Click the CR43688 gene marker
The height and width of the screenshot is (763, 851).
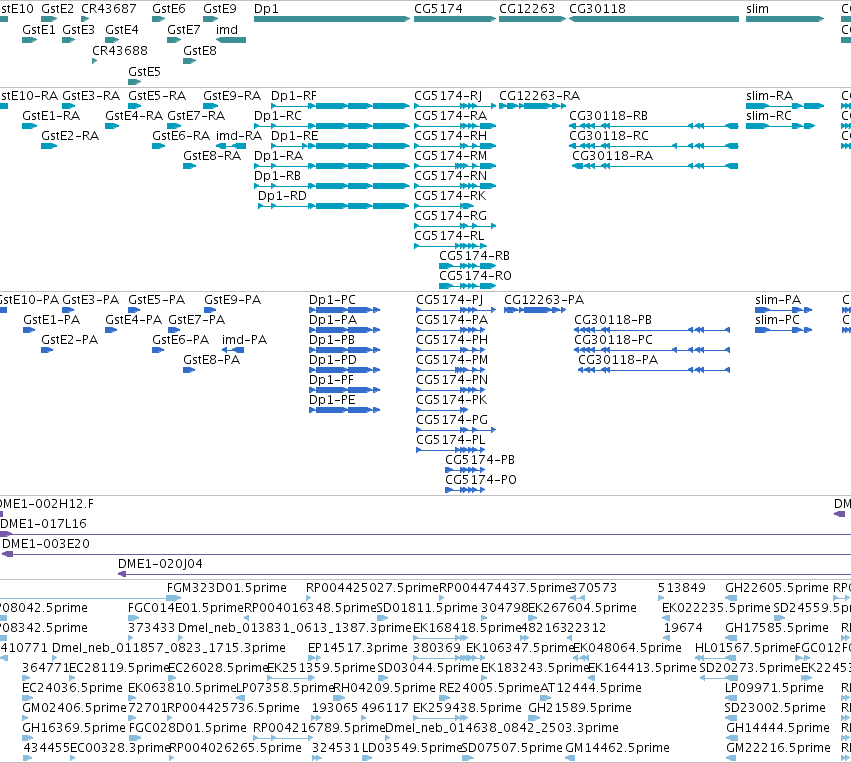click(94, 61)
